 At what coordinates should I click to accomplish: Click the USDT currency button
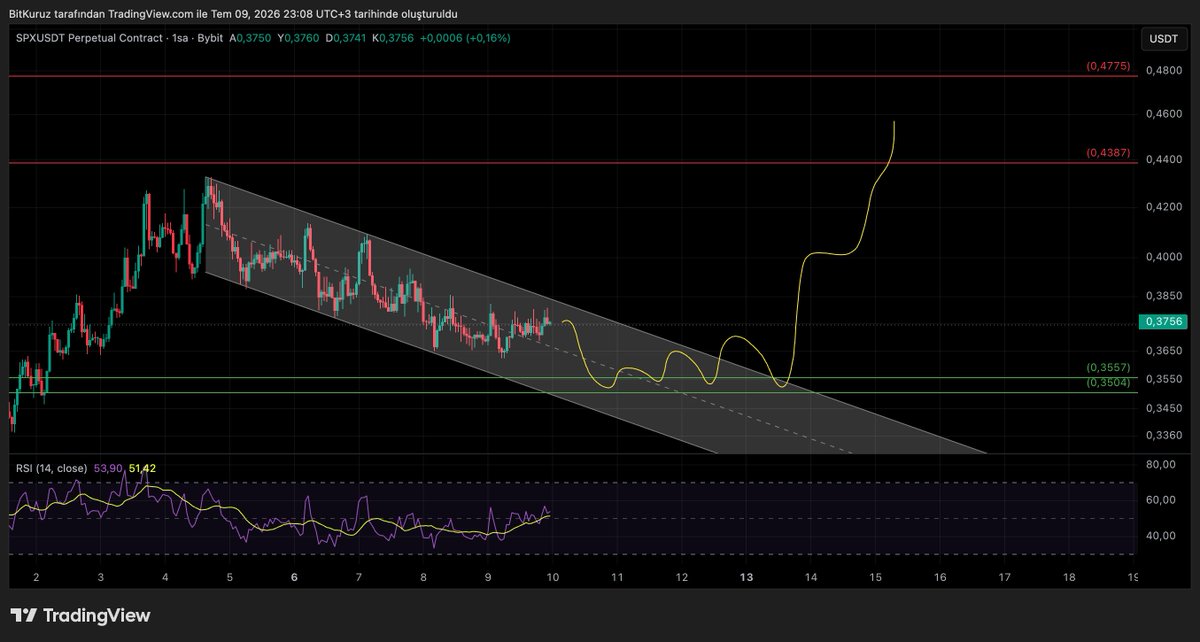pyautogui.click(x=1164, y=38)
